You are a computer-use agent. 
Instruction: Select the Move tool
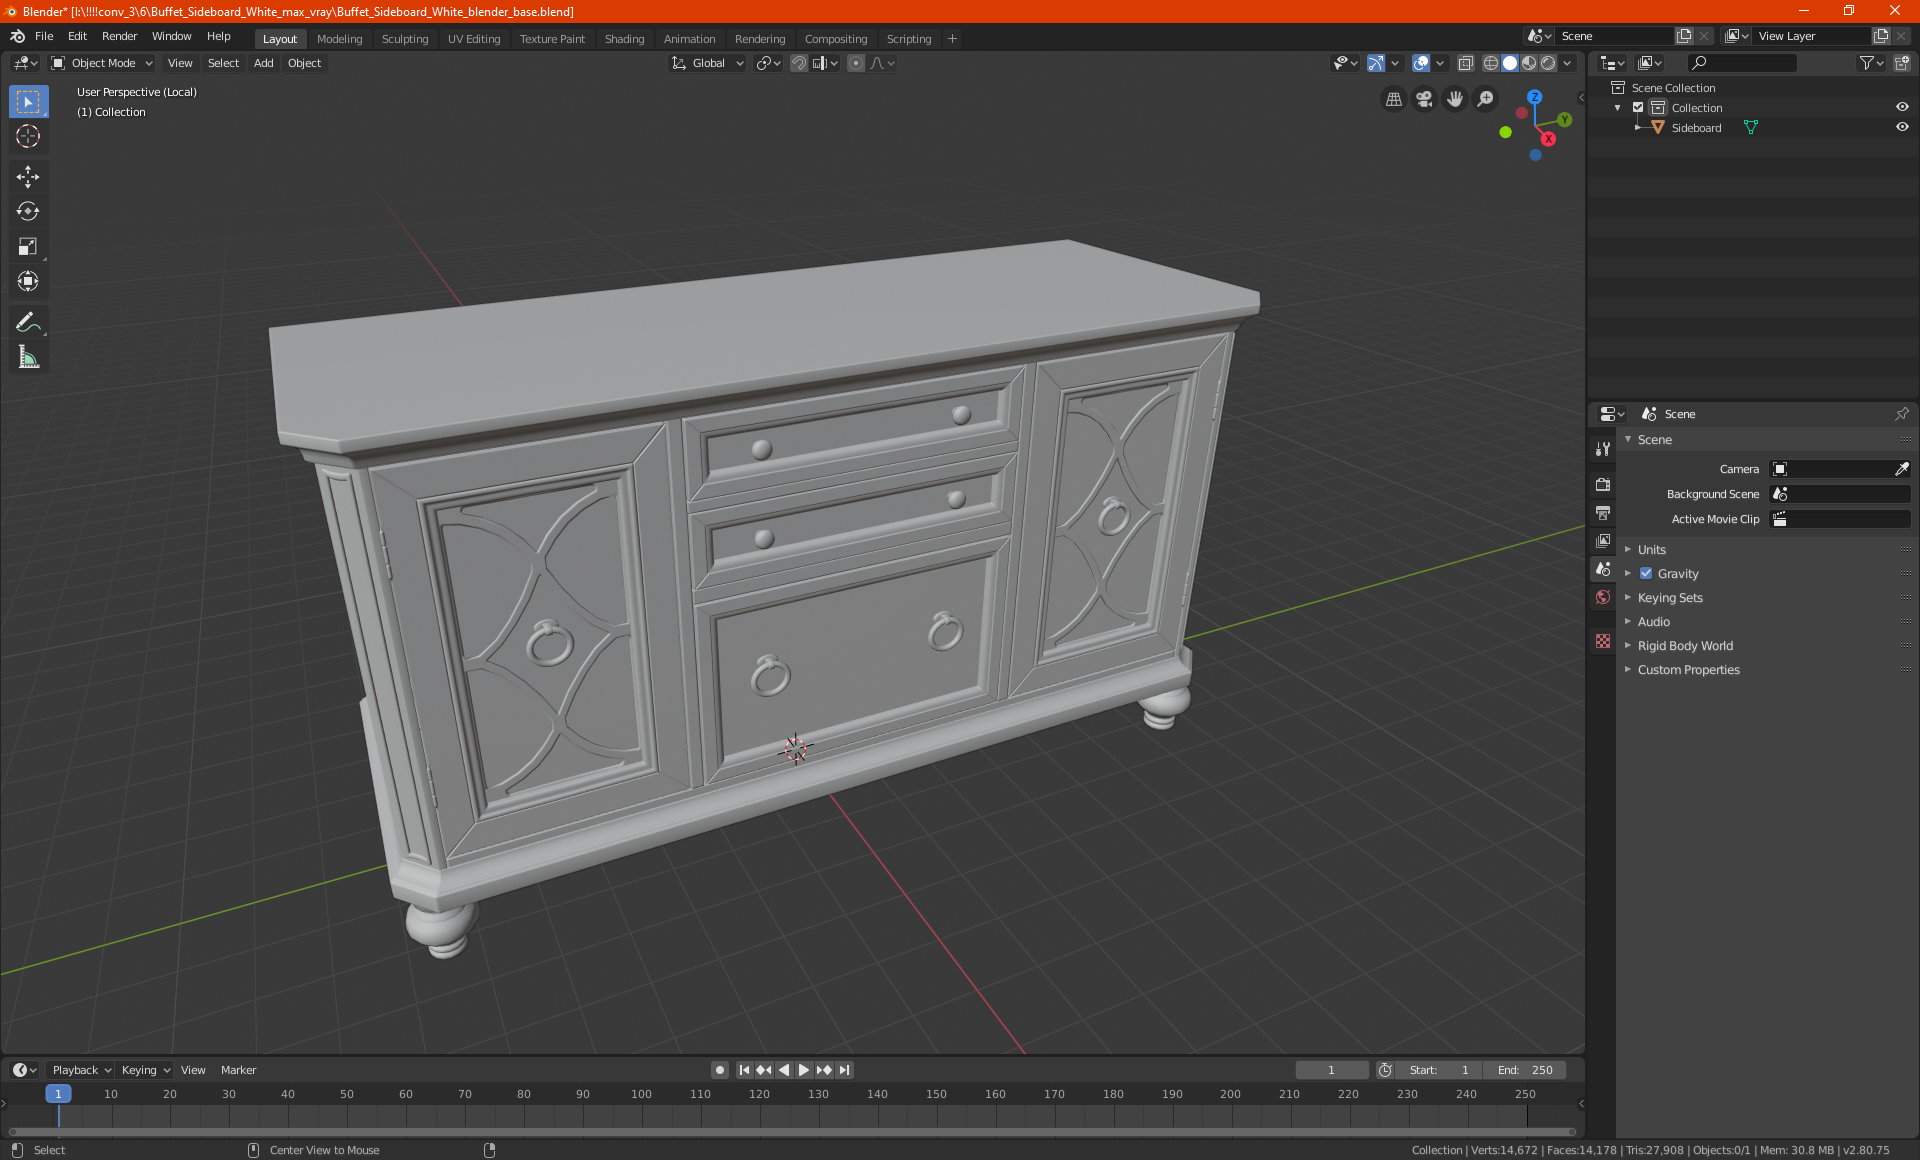pos(28,177)
